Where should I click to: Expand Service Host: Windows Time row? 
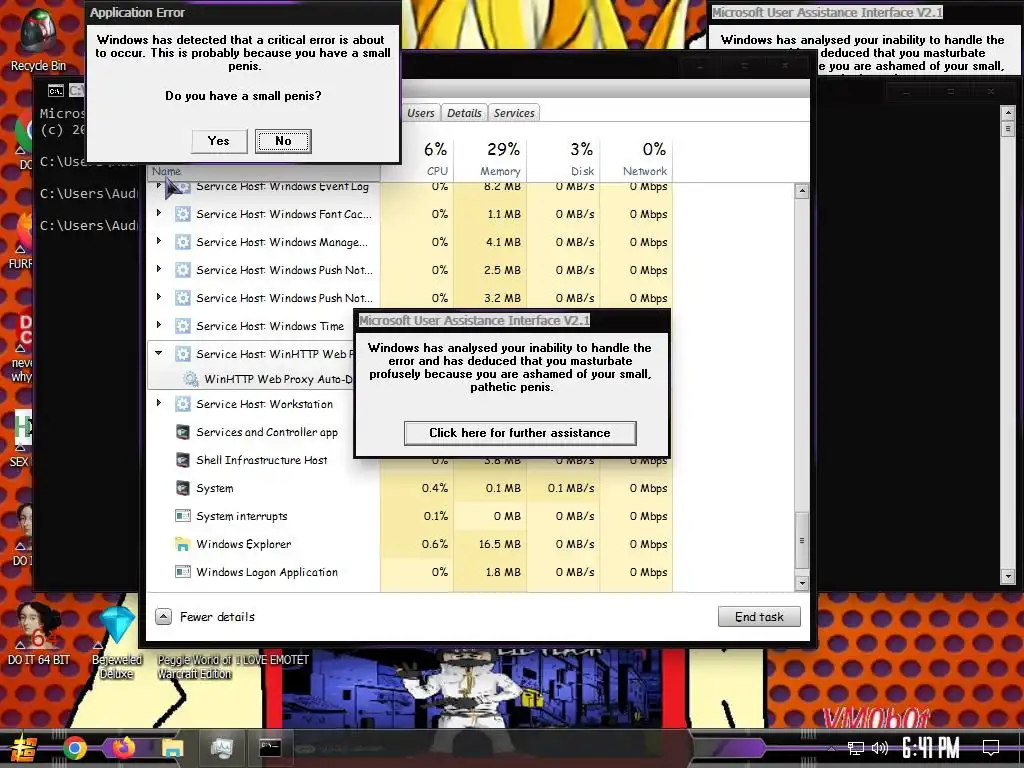click(x=159, y=325)
